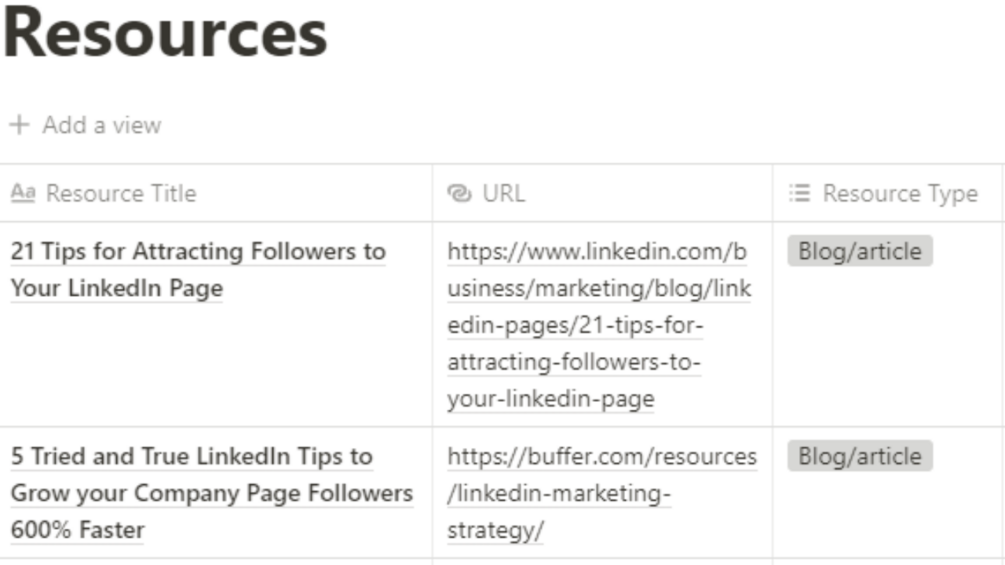Click the plus icon beside Add a view
Viewport: 1005px width, 565px height.
pyautogui.click(x=18, y=125)
